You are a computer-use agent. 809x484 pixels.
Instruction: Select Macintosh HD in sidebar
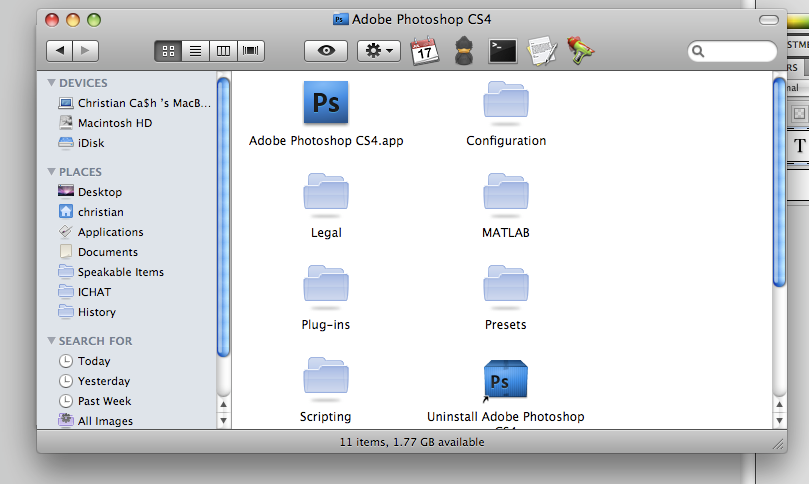[x=105, y=123]
